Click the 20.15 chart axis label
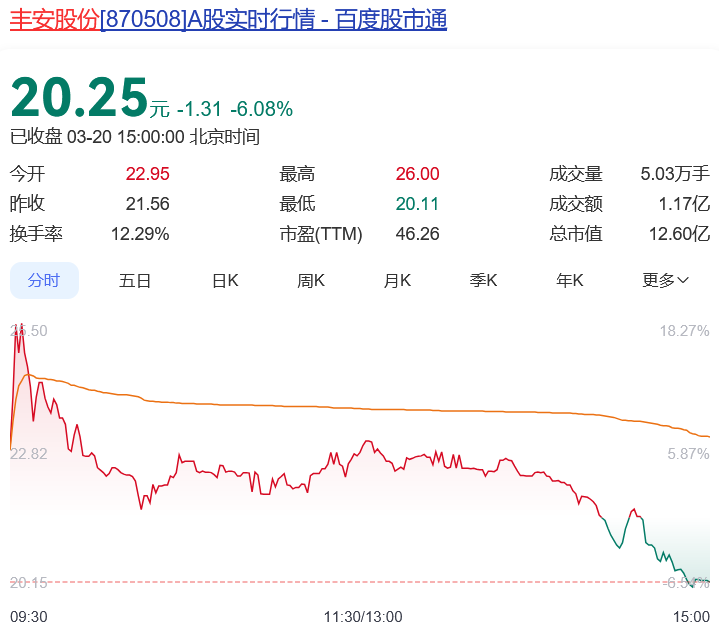 pyautogui.click(x=28, y=583)
